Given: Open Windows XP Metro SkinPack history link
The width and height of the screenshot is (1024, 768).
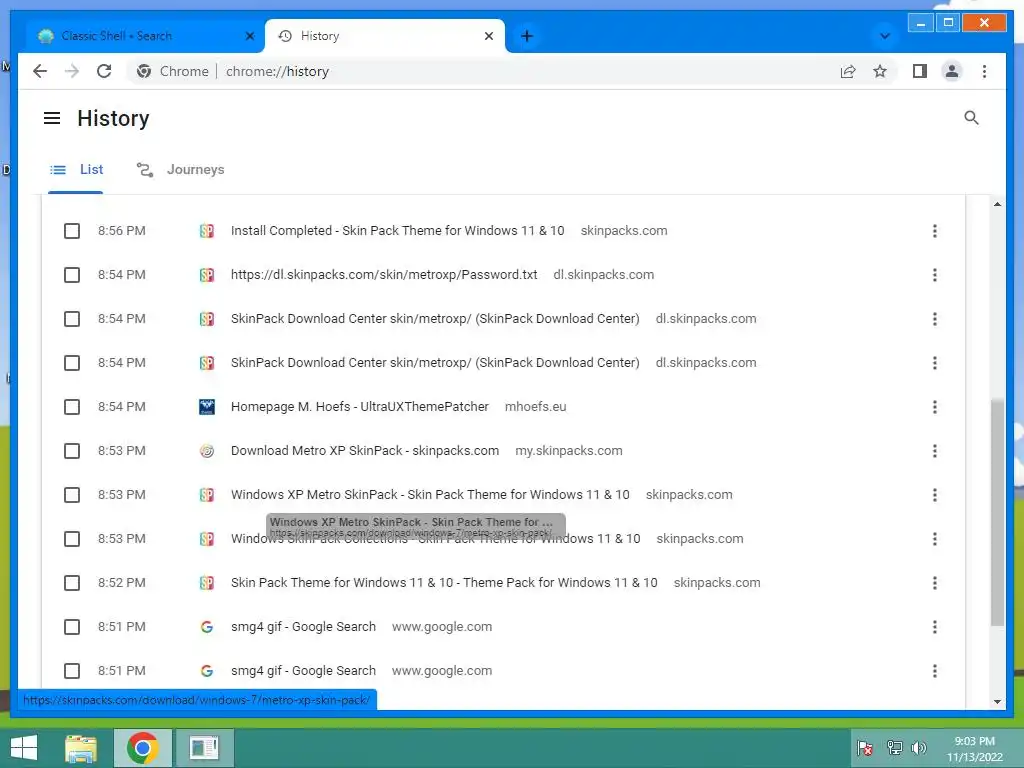Looking at the screenshot, I should [430, 494].
